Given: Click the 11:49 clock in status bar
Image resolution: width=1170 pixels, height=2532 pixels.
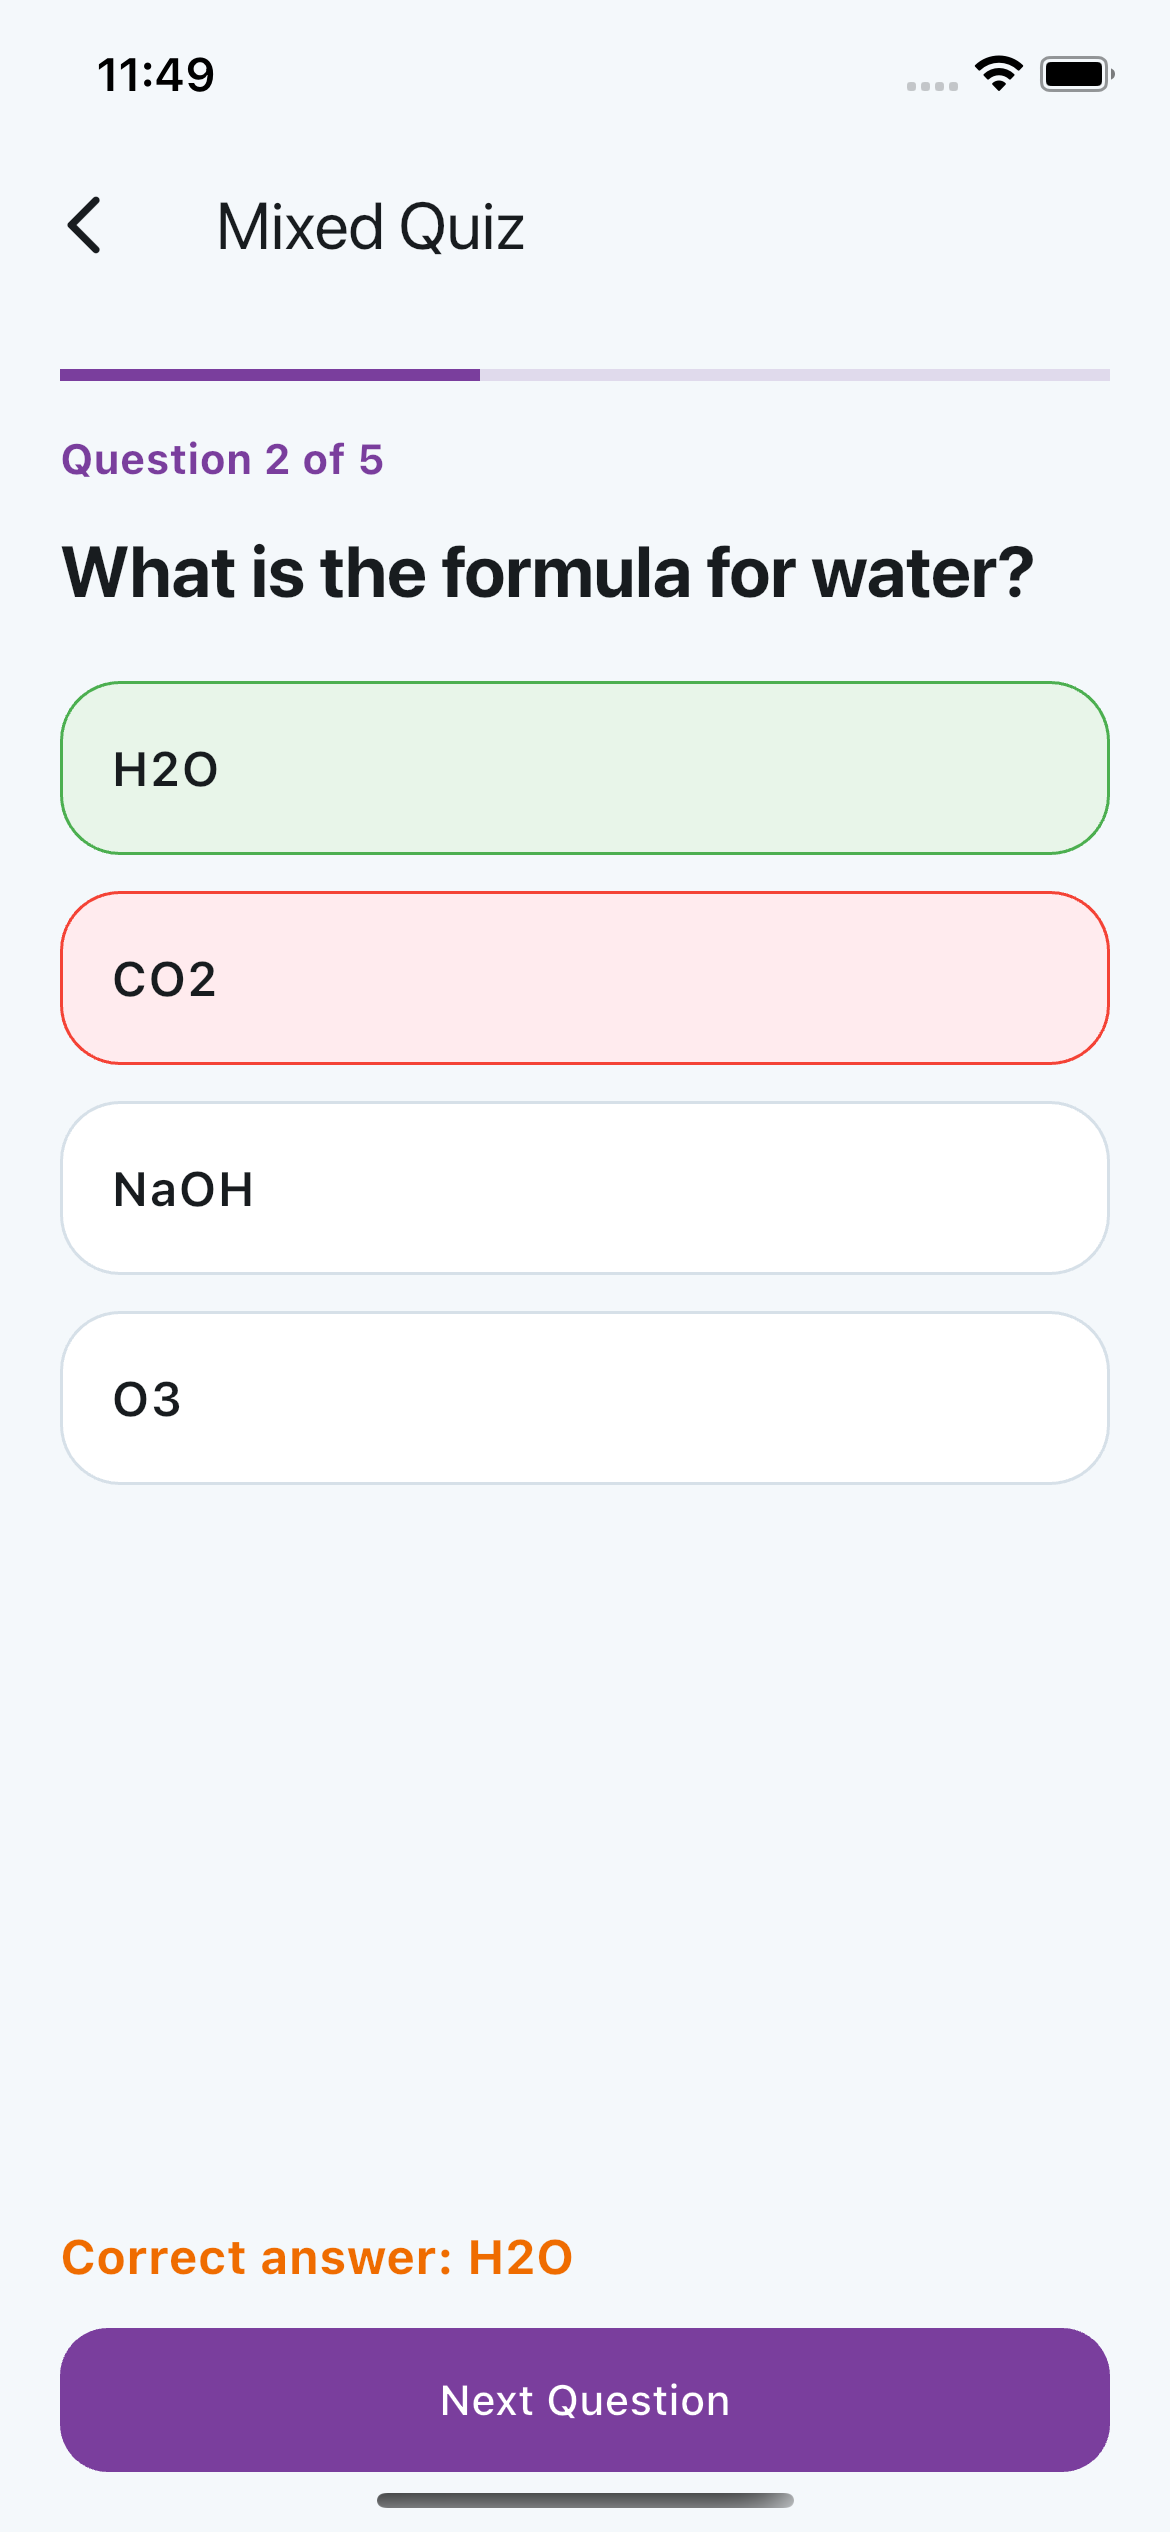Looking at the screenshot, I should (156, 75).
